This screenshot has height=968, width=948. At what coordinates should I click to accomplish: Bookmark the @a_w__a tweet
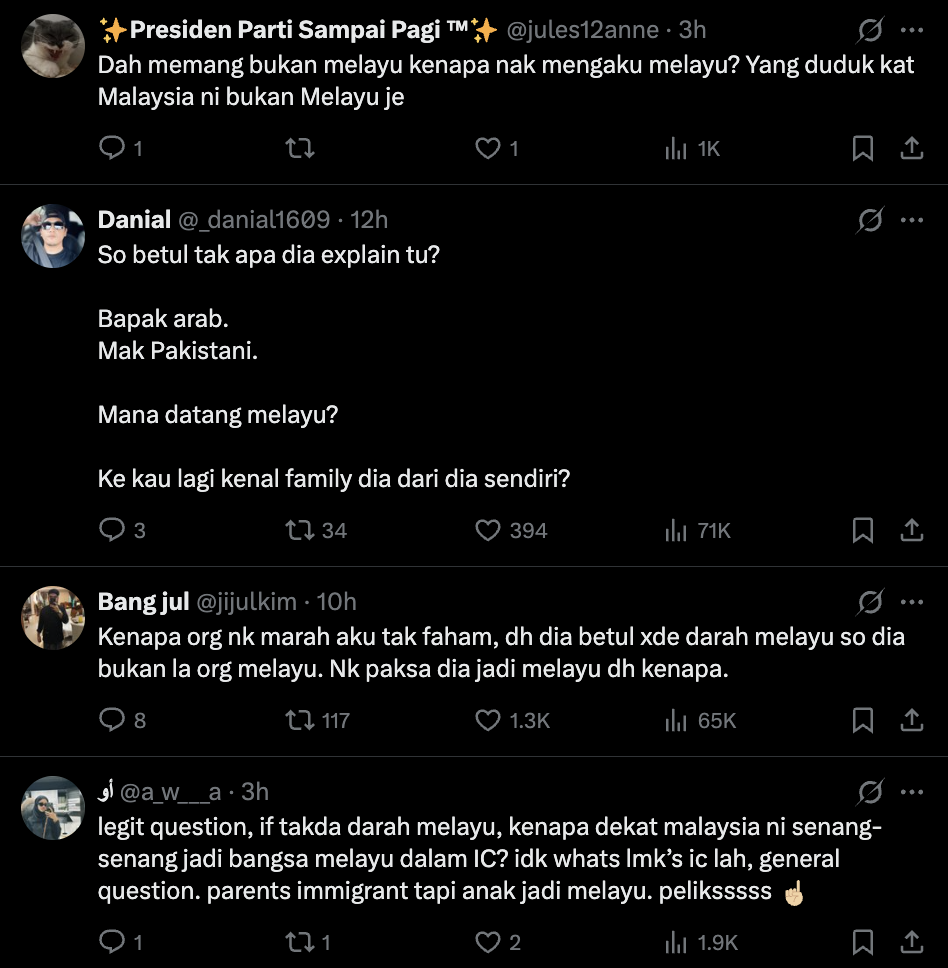[862, 941]
